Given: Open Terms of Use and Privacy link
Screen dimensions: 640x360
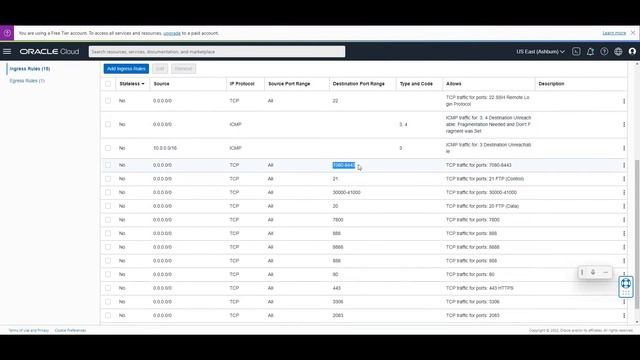Looking at the screenshot, I should 29,330.
